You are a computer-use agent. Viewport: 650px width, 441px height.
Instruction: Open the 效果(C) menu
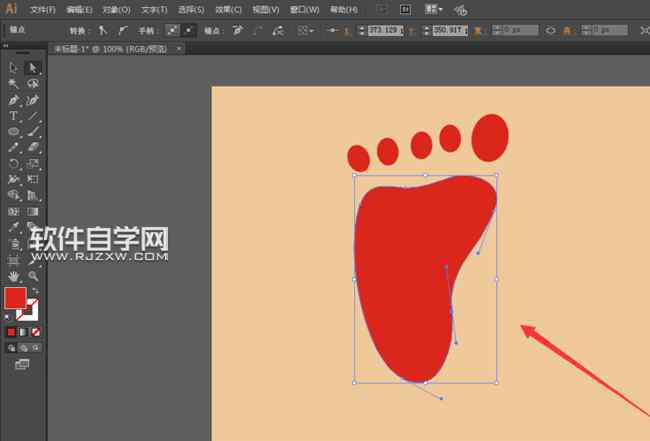(228, 9)
